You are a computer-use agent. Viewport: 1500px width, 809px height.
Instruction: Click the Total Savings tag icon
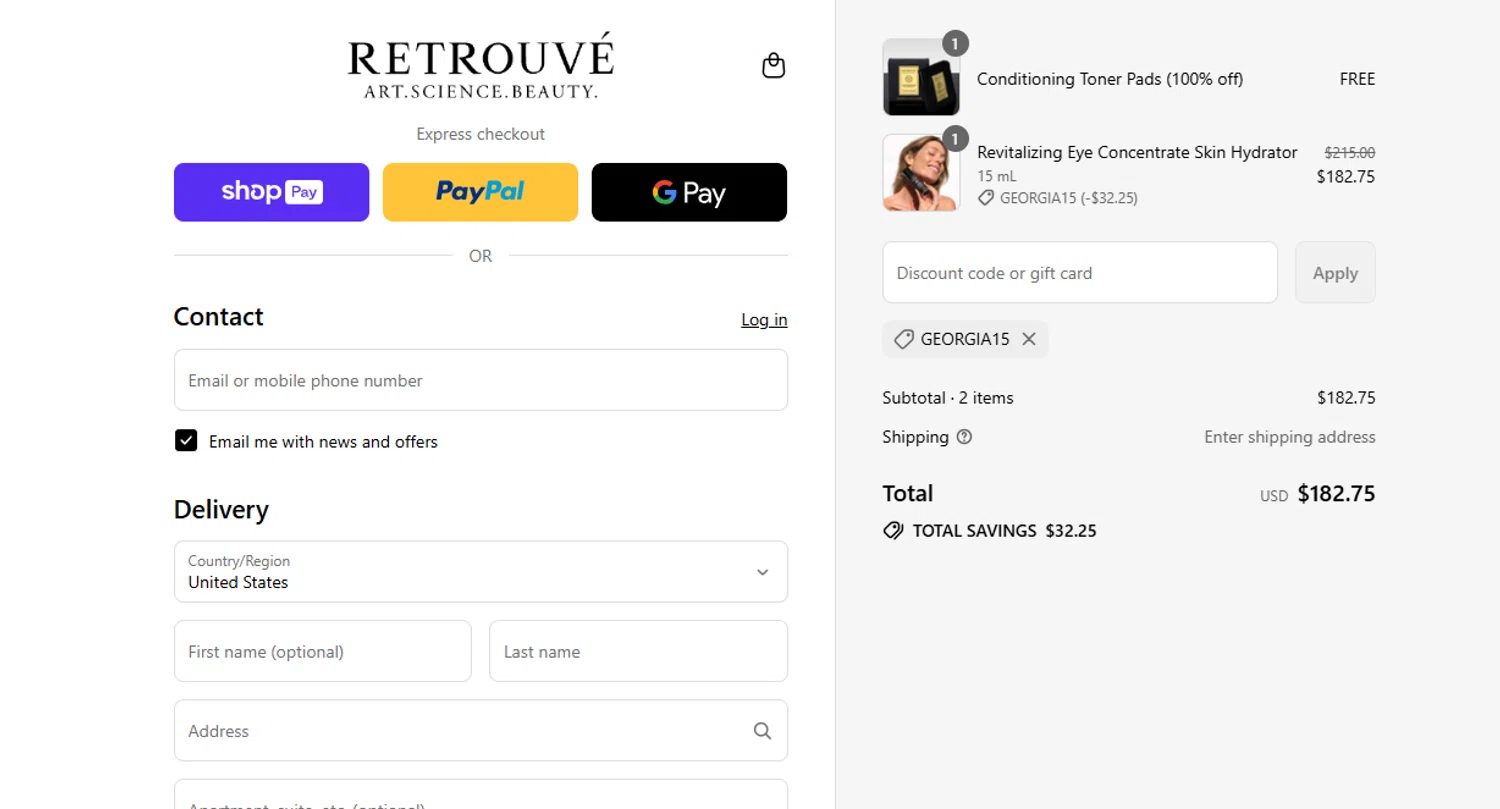(893, 531)
